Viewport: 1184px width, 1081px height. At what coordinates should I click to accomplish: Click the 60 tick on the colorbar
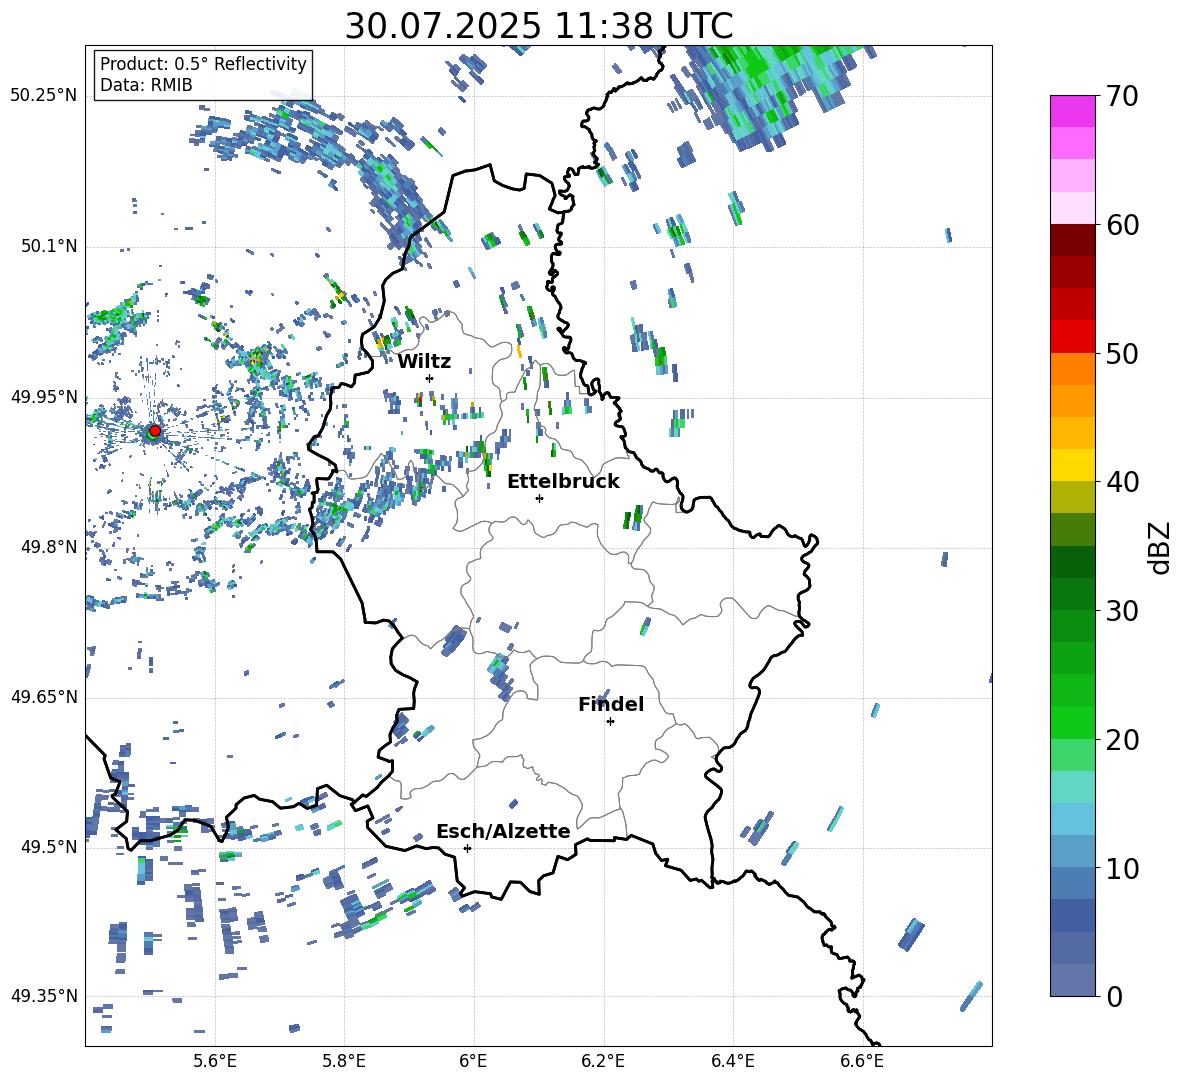(1121, 225)
